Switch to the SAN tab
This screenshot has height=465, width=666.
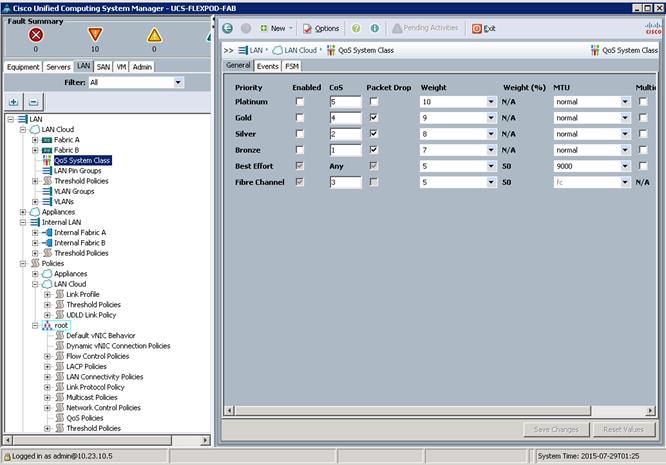click(103, 67)
